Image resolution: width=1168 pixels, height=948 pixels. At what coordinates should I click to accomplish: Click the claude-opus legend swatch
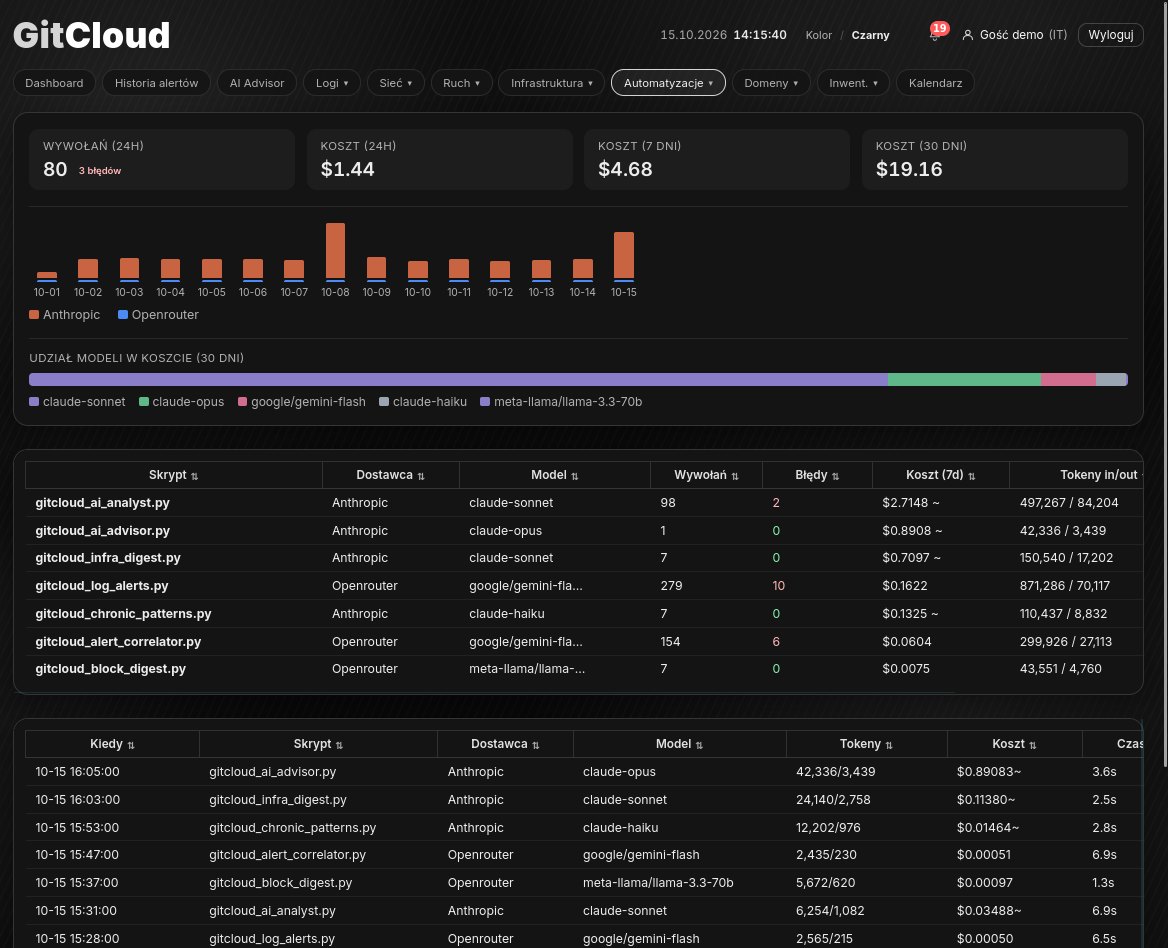click(x=144, y=402)
